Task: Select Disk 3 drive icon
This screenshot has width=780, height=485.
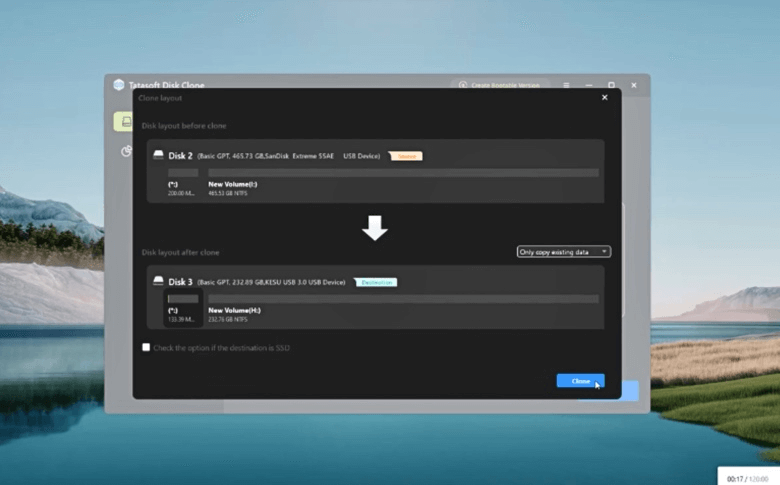Action: [x=158, y=282]
